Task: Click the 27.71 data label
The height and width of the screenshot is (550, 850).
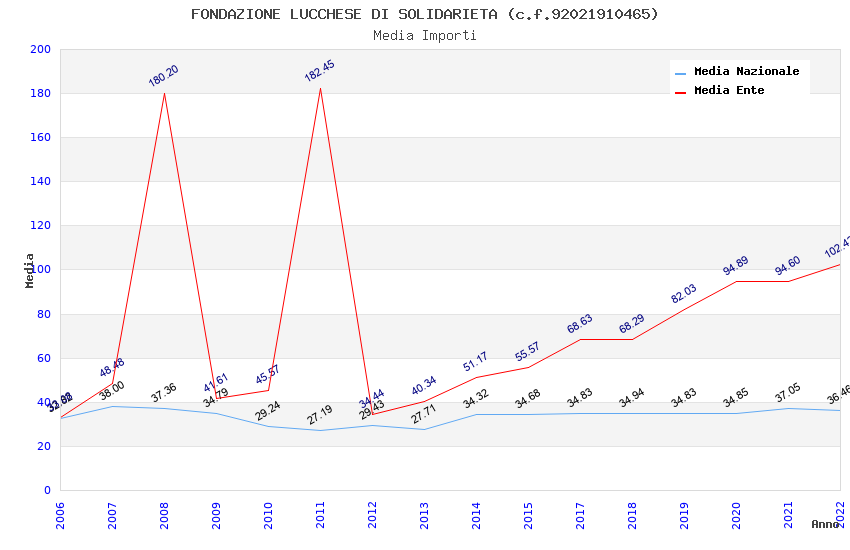Action: [x=424, y=414]
